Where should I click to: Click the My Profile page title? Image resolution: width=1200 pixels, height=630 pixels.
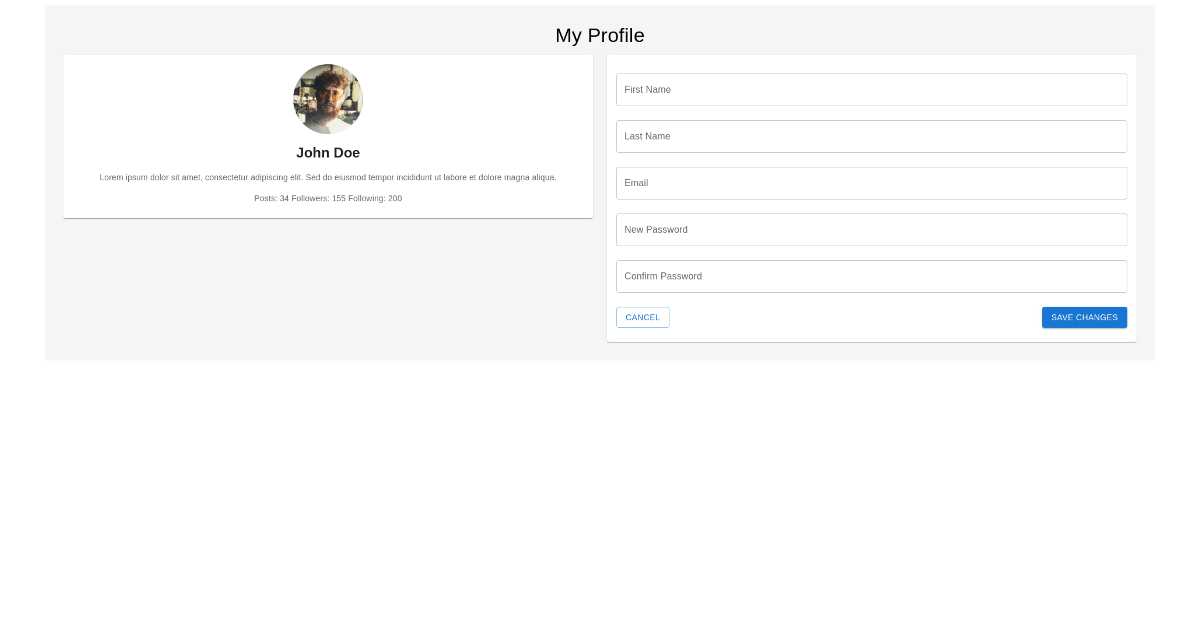pyautogui.click(x=600, y=35)
